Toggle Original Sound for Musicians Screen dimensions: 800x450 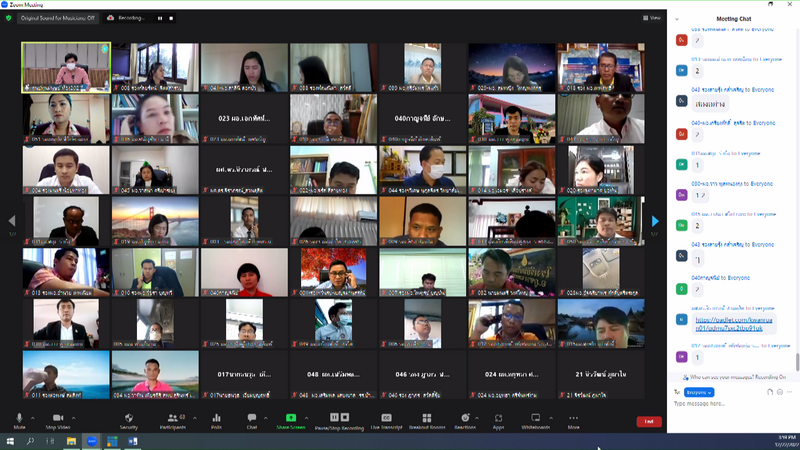[x=58, y=18]
